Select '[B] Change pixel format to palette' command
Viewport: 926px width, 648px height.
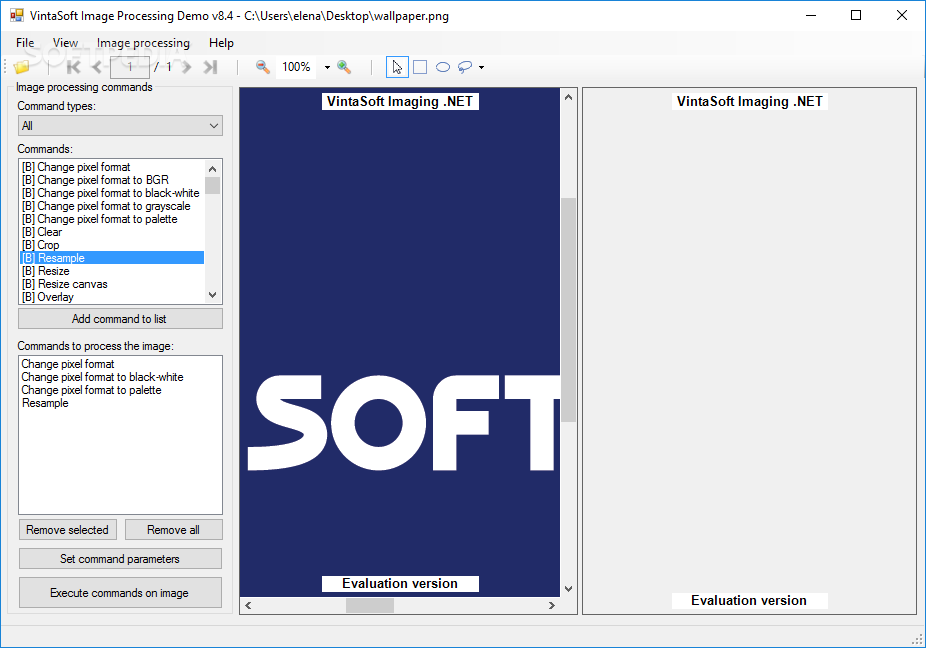click(112, 219)
